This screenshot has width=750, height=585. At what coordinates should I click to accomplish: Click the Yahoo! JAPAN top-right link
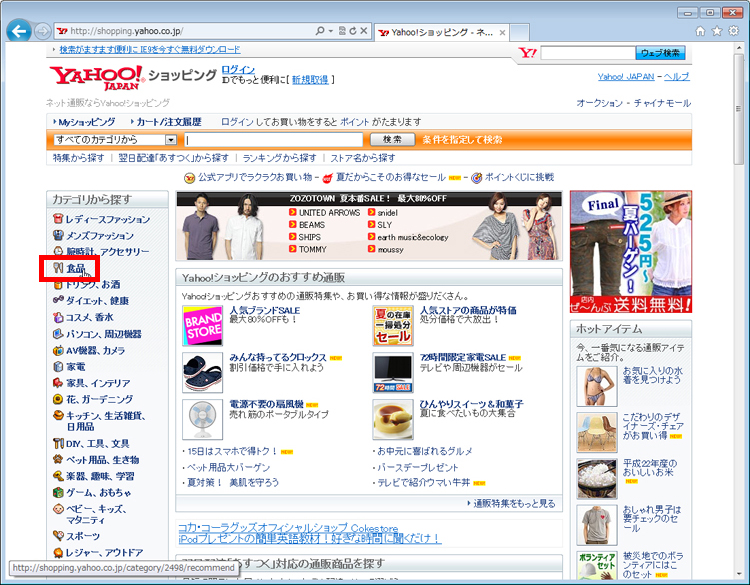tap(626, 77)
